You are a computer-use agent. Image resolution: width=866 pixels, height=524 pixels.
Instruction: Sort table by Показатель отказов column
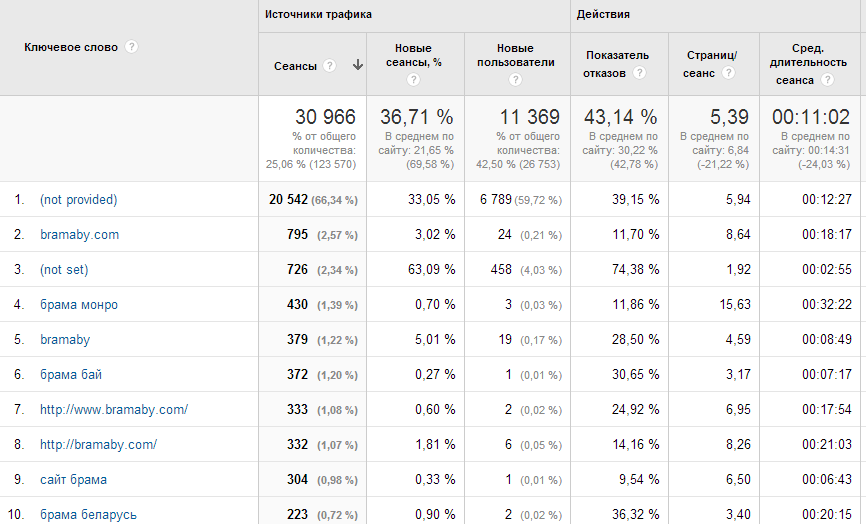616,64
